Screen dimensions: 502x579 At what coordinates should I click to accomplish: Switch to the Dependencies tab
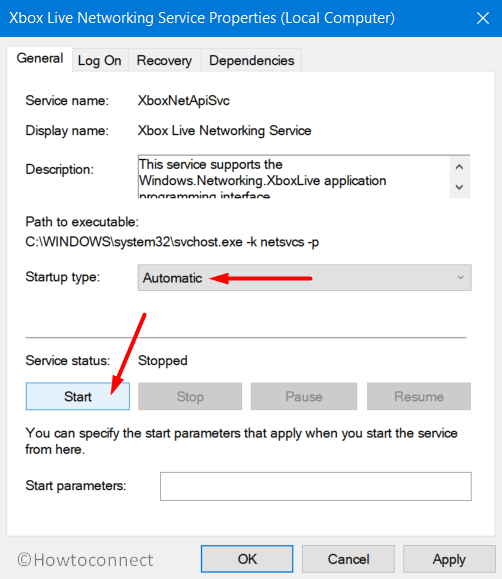pyautogui.click(x=252, y=61)
